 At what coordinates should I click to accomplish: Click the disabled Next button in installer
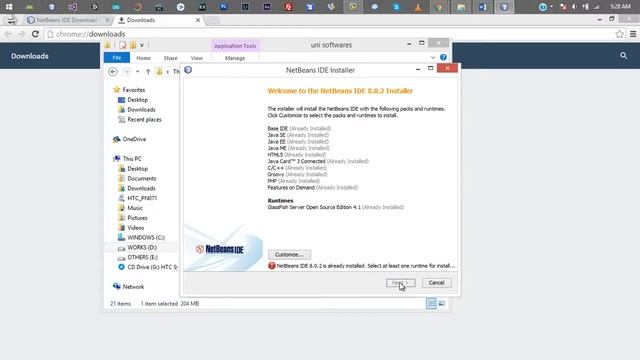click(400, 282)
